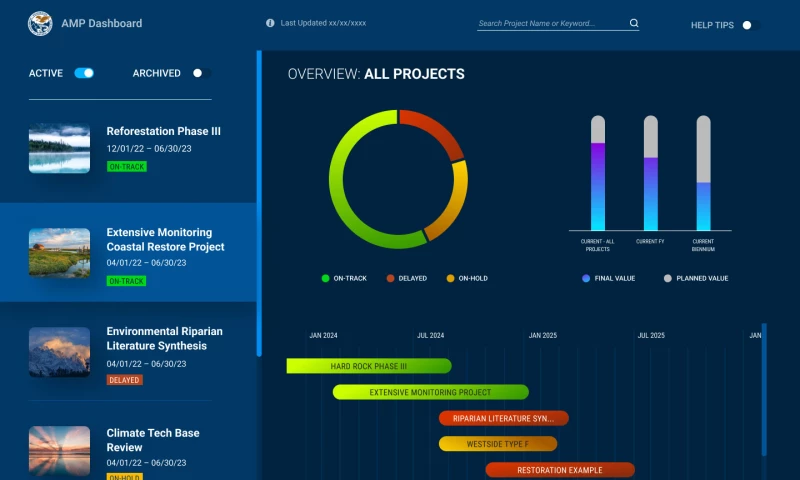Select the EXTENSIVE MONITORING PROJECT timeline bar
The width and height of the screenshot is (800, 480).
point(431,392)
